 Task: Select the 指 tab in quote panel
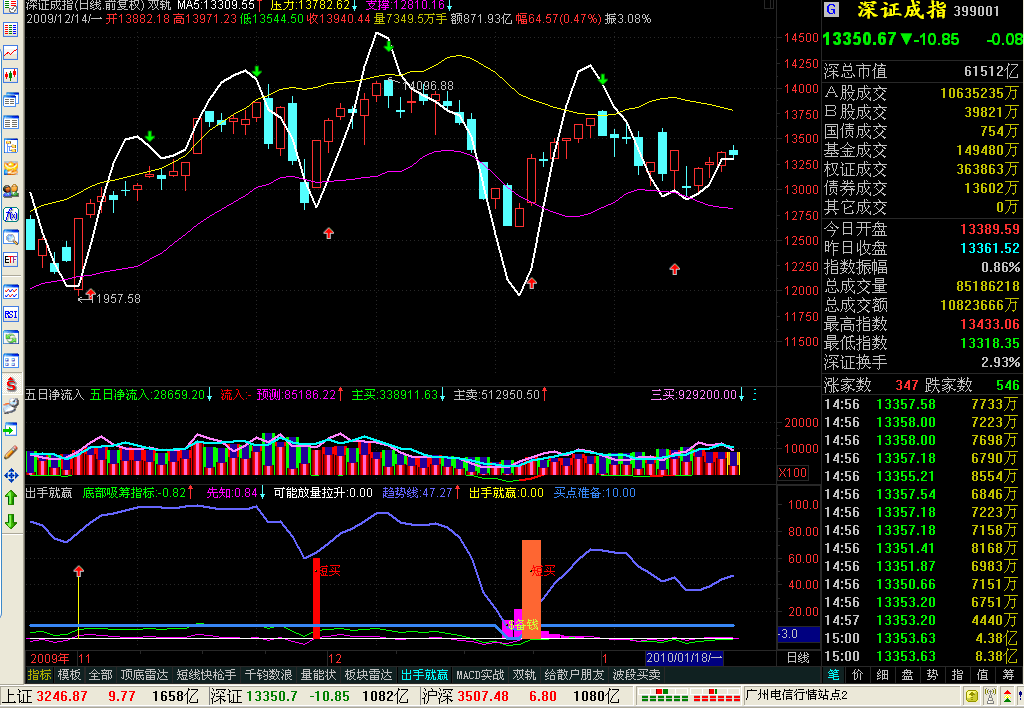click(x=957, y=675)
